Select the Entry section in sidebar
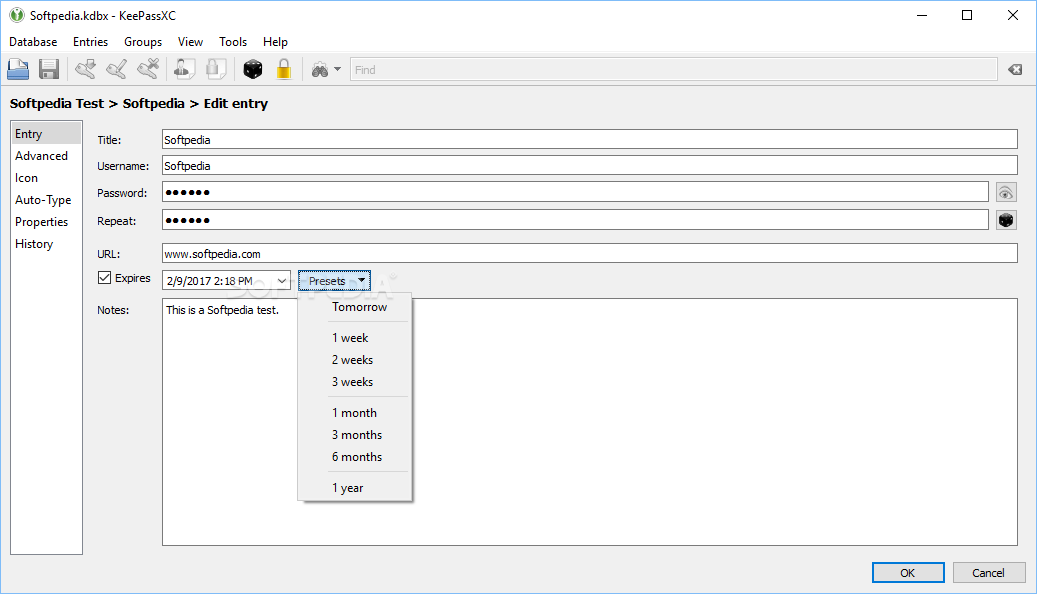The width and height of the screenshot is (1037, 594). 46,134
